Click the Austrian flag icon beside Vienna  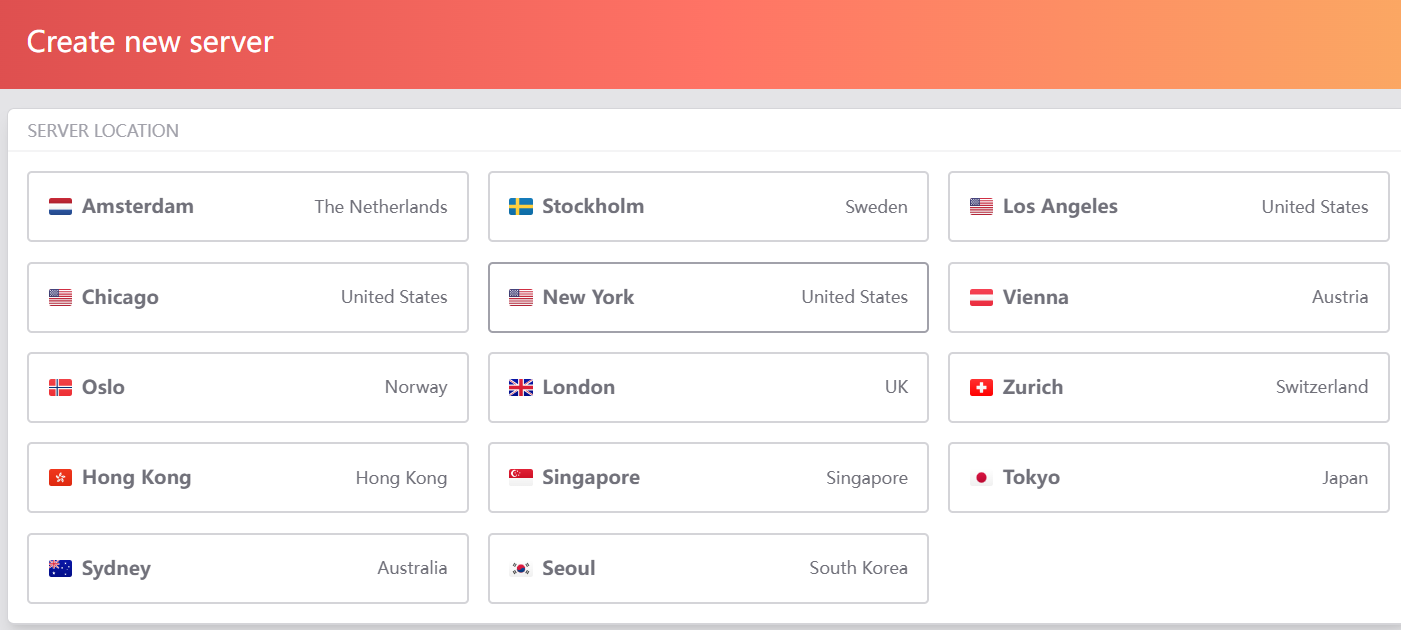click(x=981, y=297)
